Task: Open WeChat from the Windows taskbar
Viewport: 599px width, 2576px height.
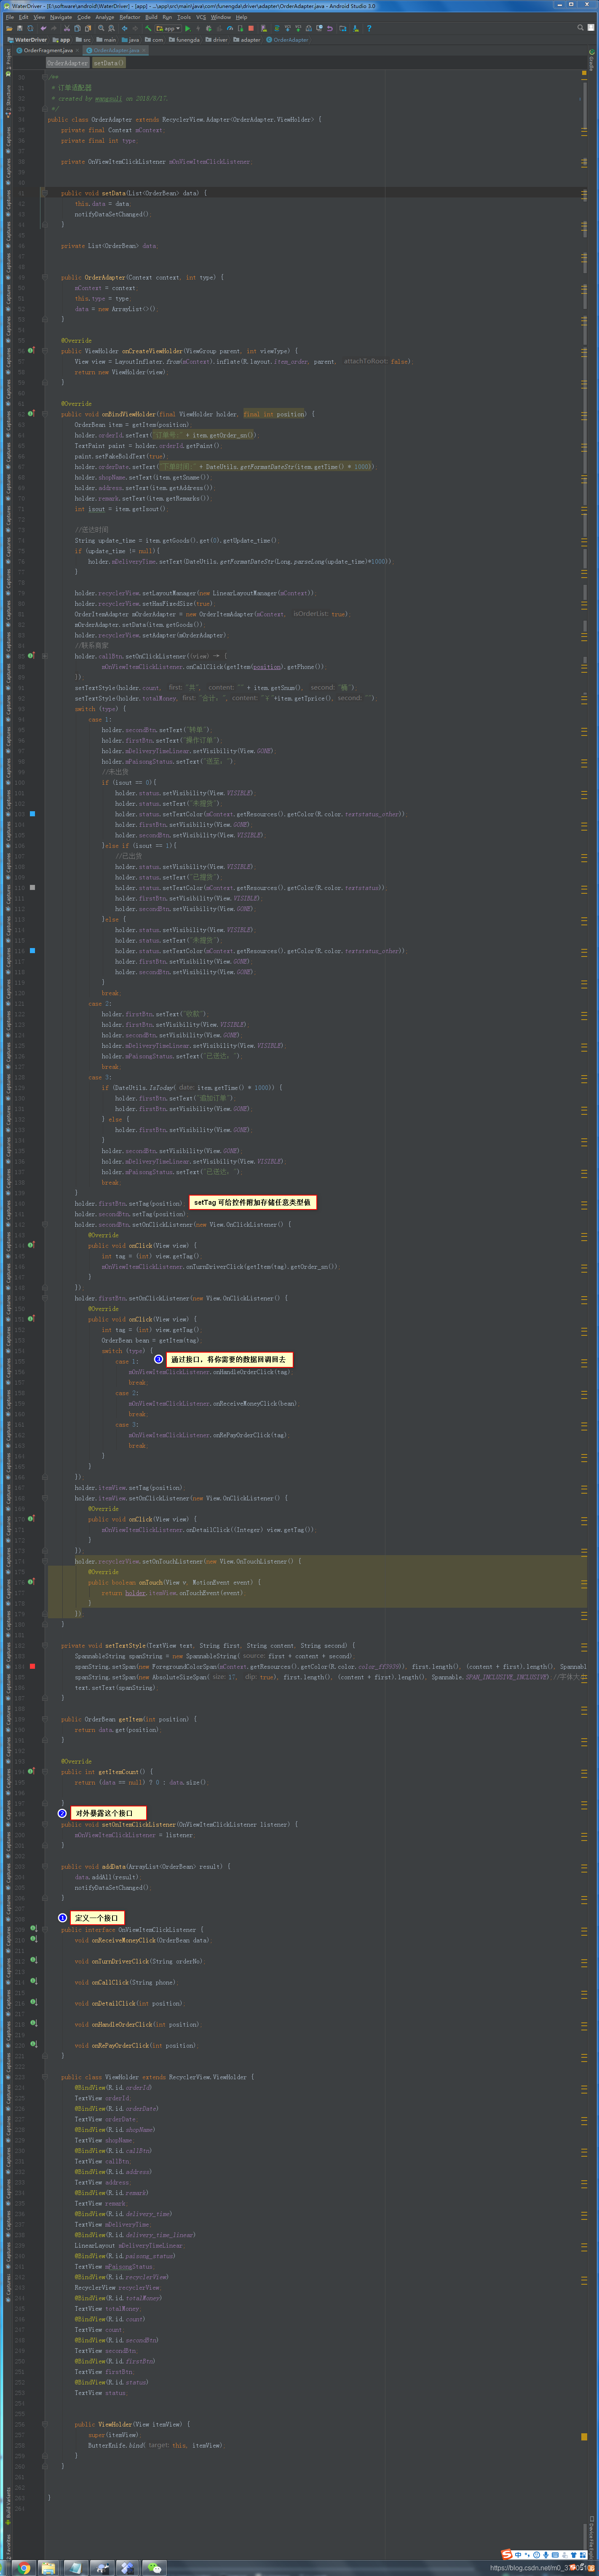Action: tap(154, 2567)
